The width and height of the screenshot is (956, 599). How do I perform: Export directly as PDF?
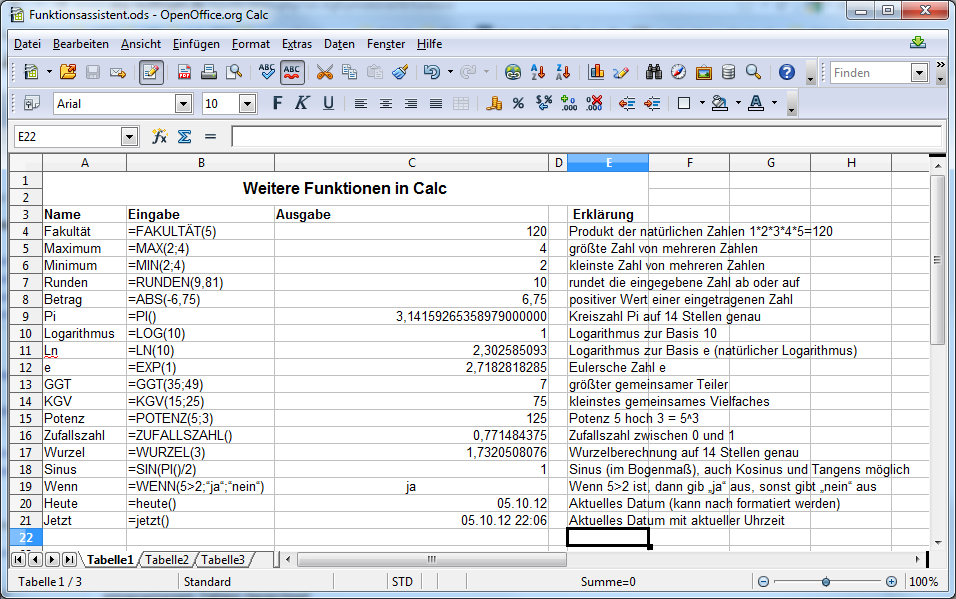(185, 72)
